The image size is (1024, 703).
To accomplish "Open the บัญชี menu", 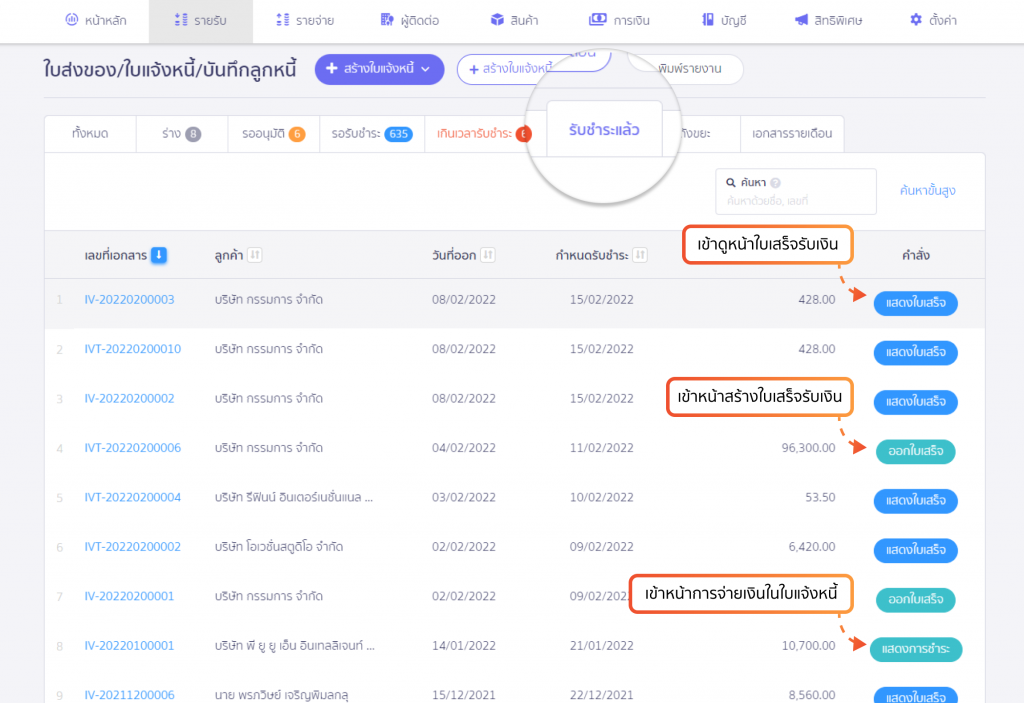I will 724,20.
